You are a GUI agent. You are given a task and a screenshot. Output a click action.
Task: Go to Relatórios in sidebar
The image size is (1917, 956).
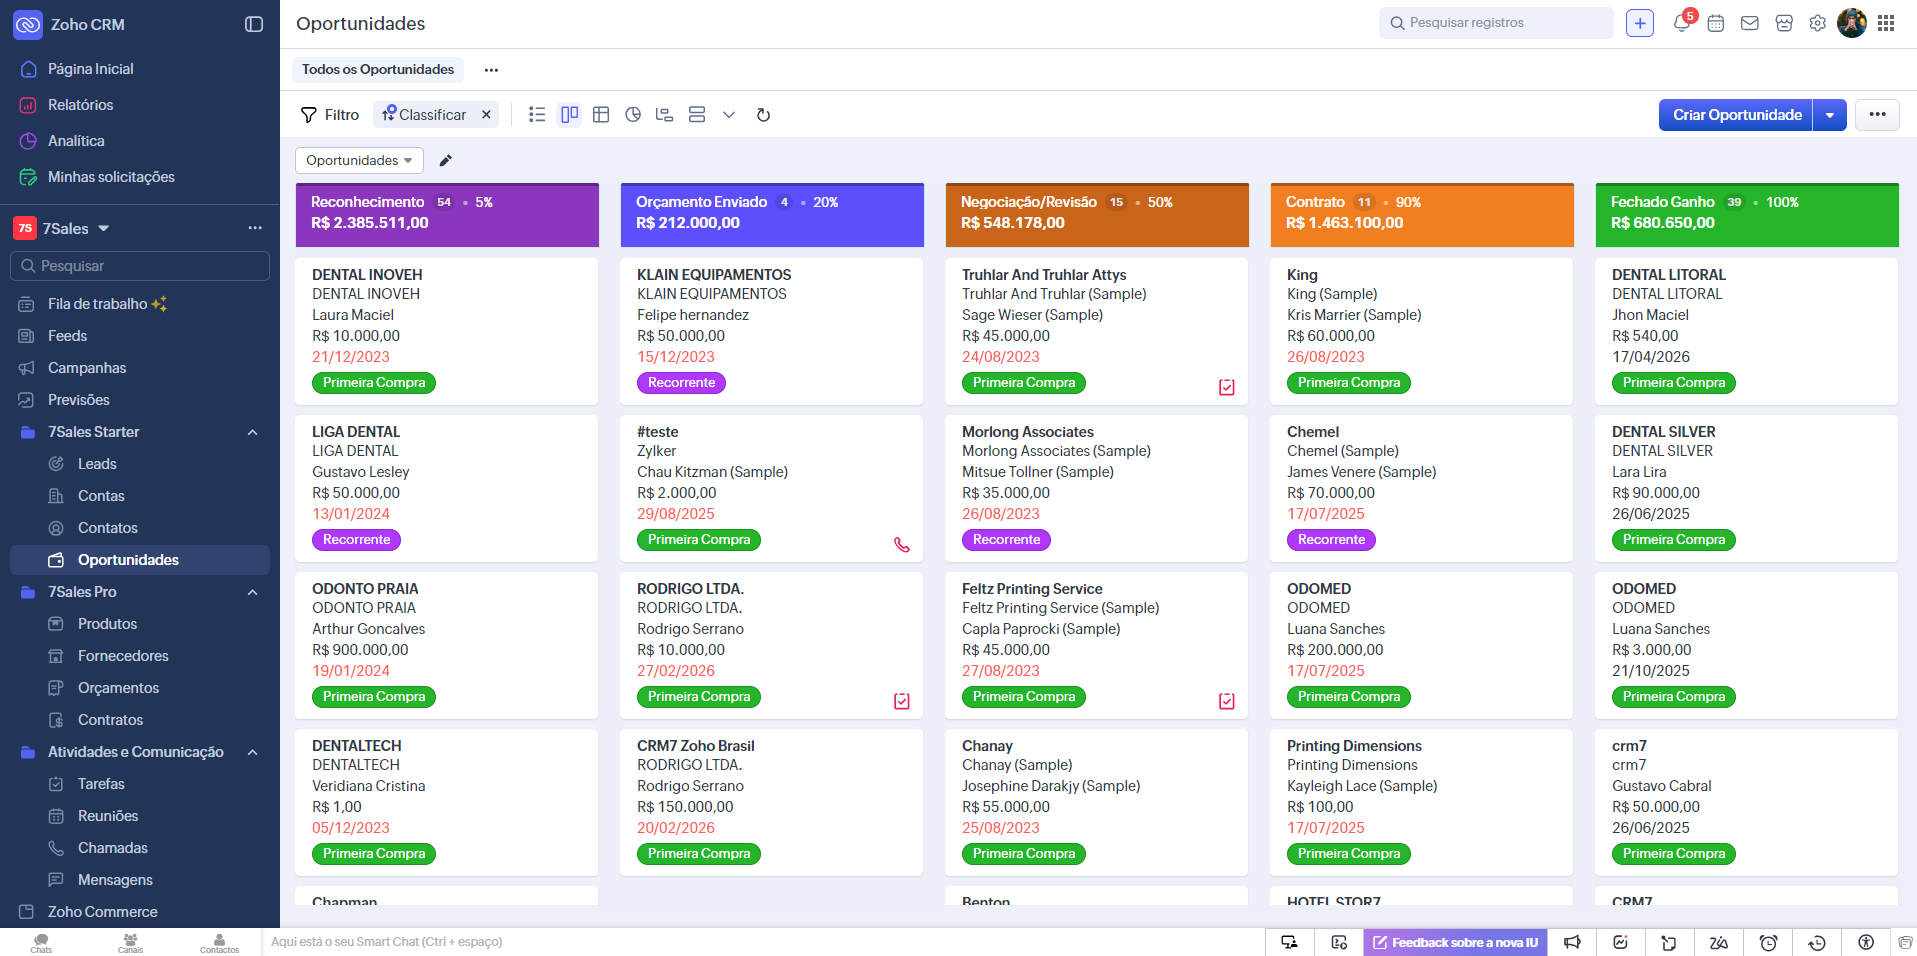pos(80,105)
